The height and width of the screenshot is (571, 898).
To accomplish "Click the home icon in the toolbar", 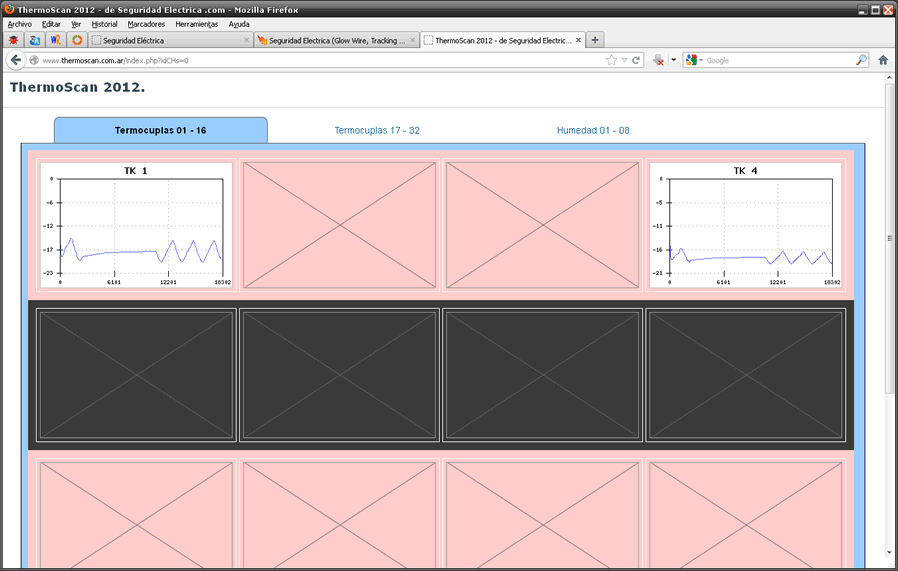I will (x=883, y=60).
